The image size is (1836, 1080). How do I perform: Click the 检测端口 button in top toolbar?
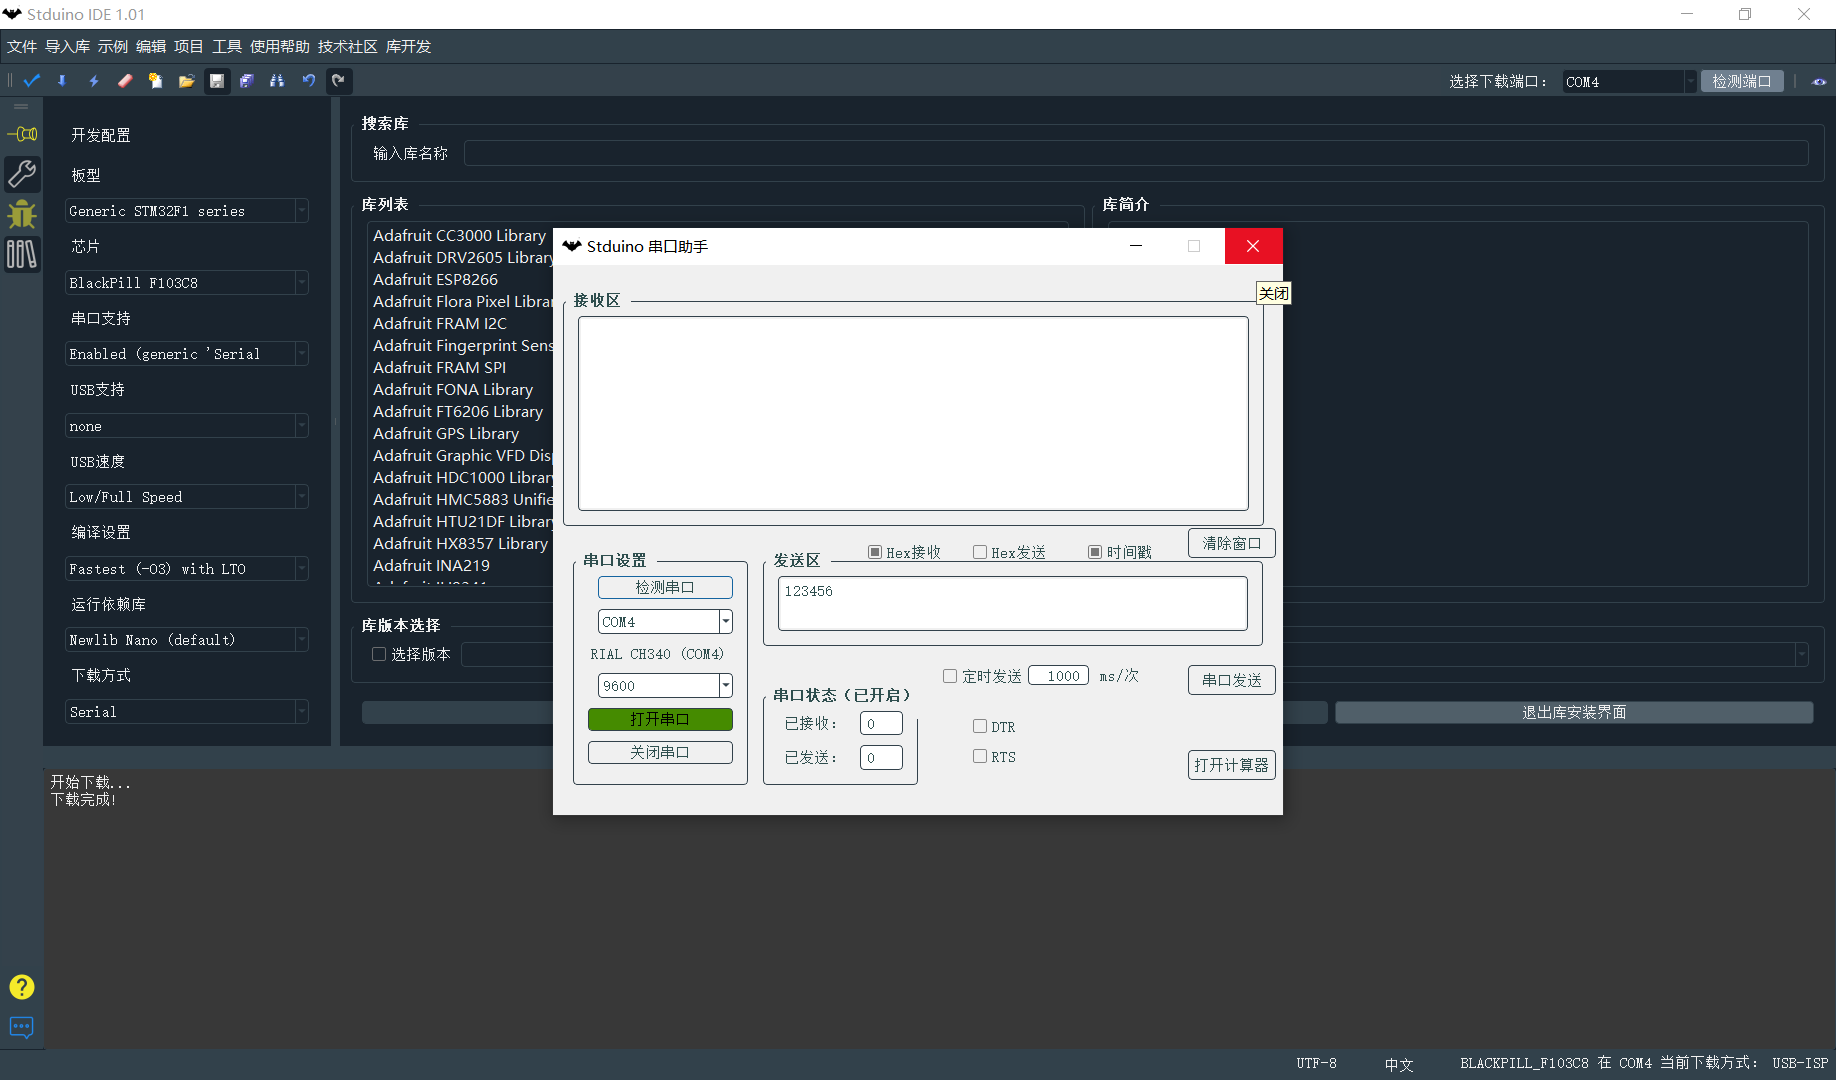click(1742, 82)
